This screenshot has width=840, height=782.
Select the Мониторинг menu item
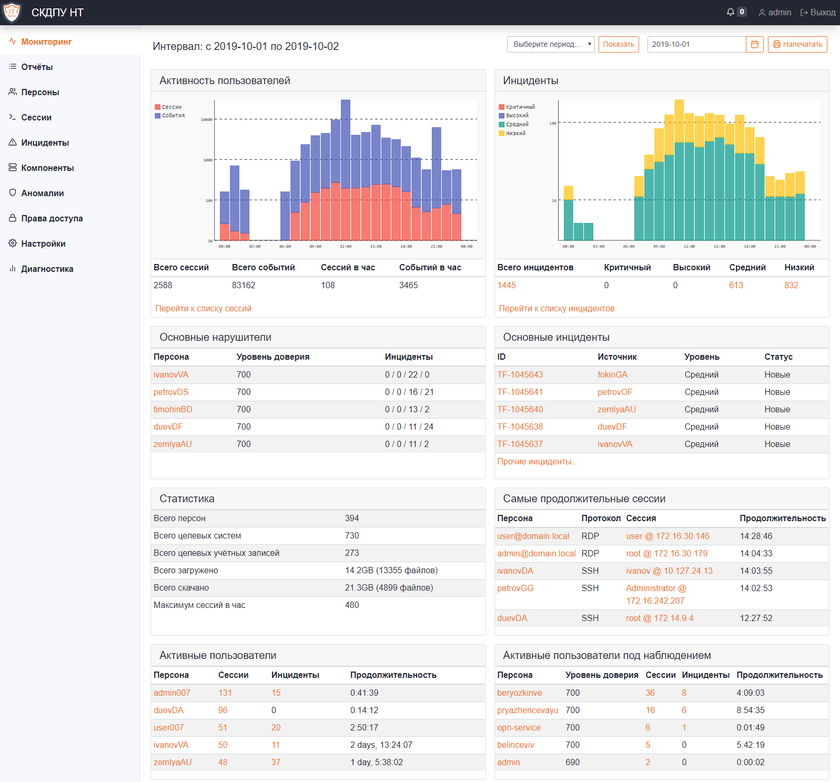(x=45, y=42)
